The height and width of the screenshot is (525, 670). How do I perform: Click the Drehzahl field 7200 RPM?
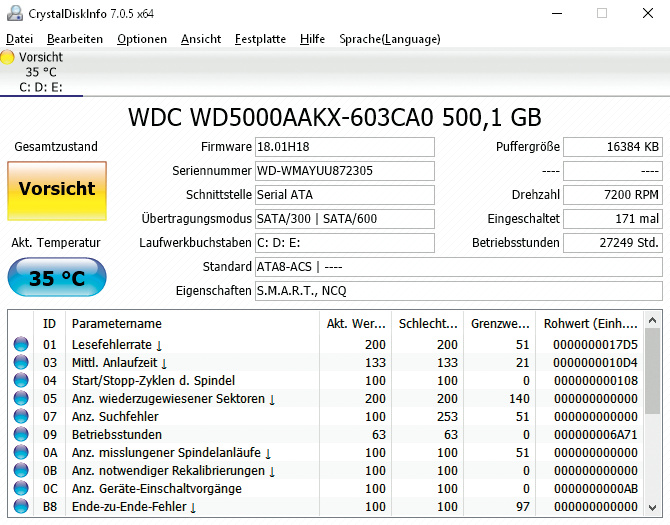613,195
